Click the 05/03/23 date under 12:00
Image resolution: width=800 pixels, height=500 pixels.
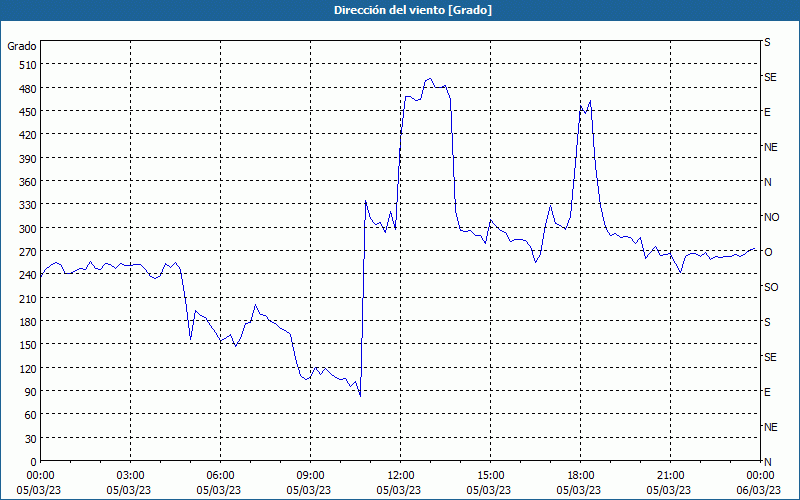(x=399, y=490)
